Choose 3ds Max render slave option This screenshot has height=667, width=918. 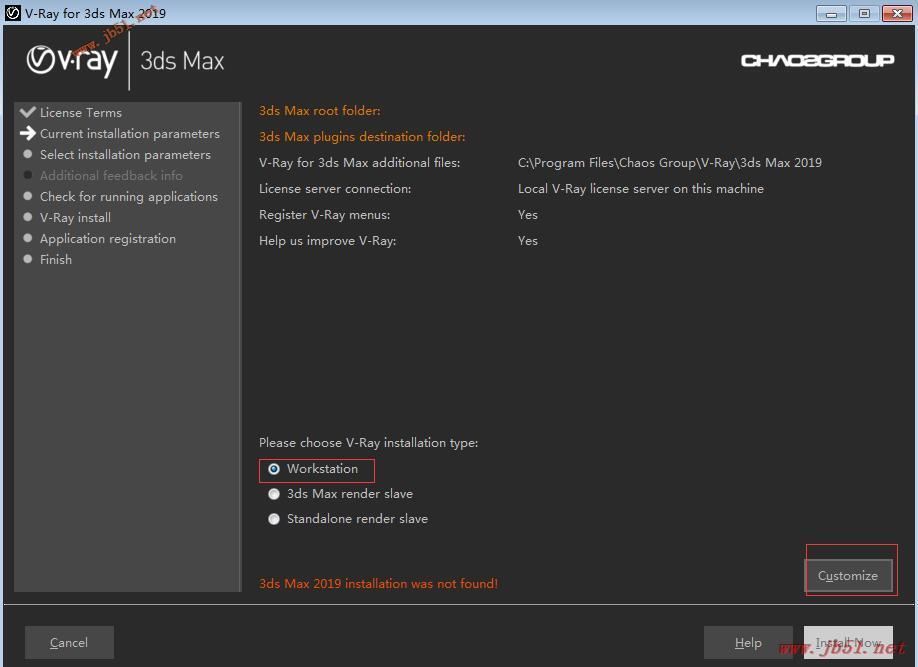click(x=273, y=494)
